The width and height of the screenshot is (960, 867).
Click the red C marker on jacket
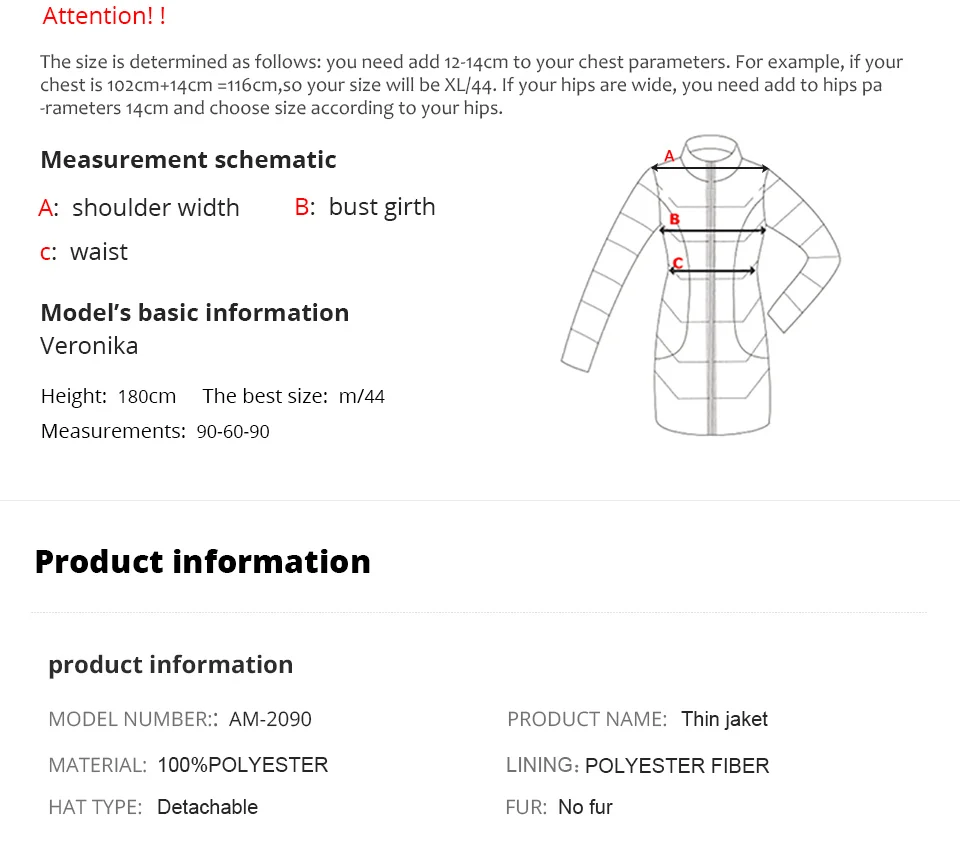[x=678, y=263]
